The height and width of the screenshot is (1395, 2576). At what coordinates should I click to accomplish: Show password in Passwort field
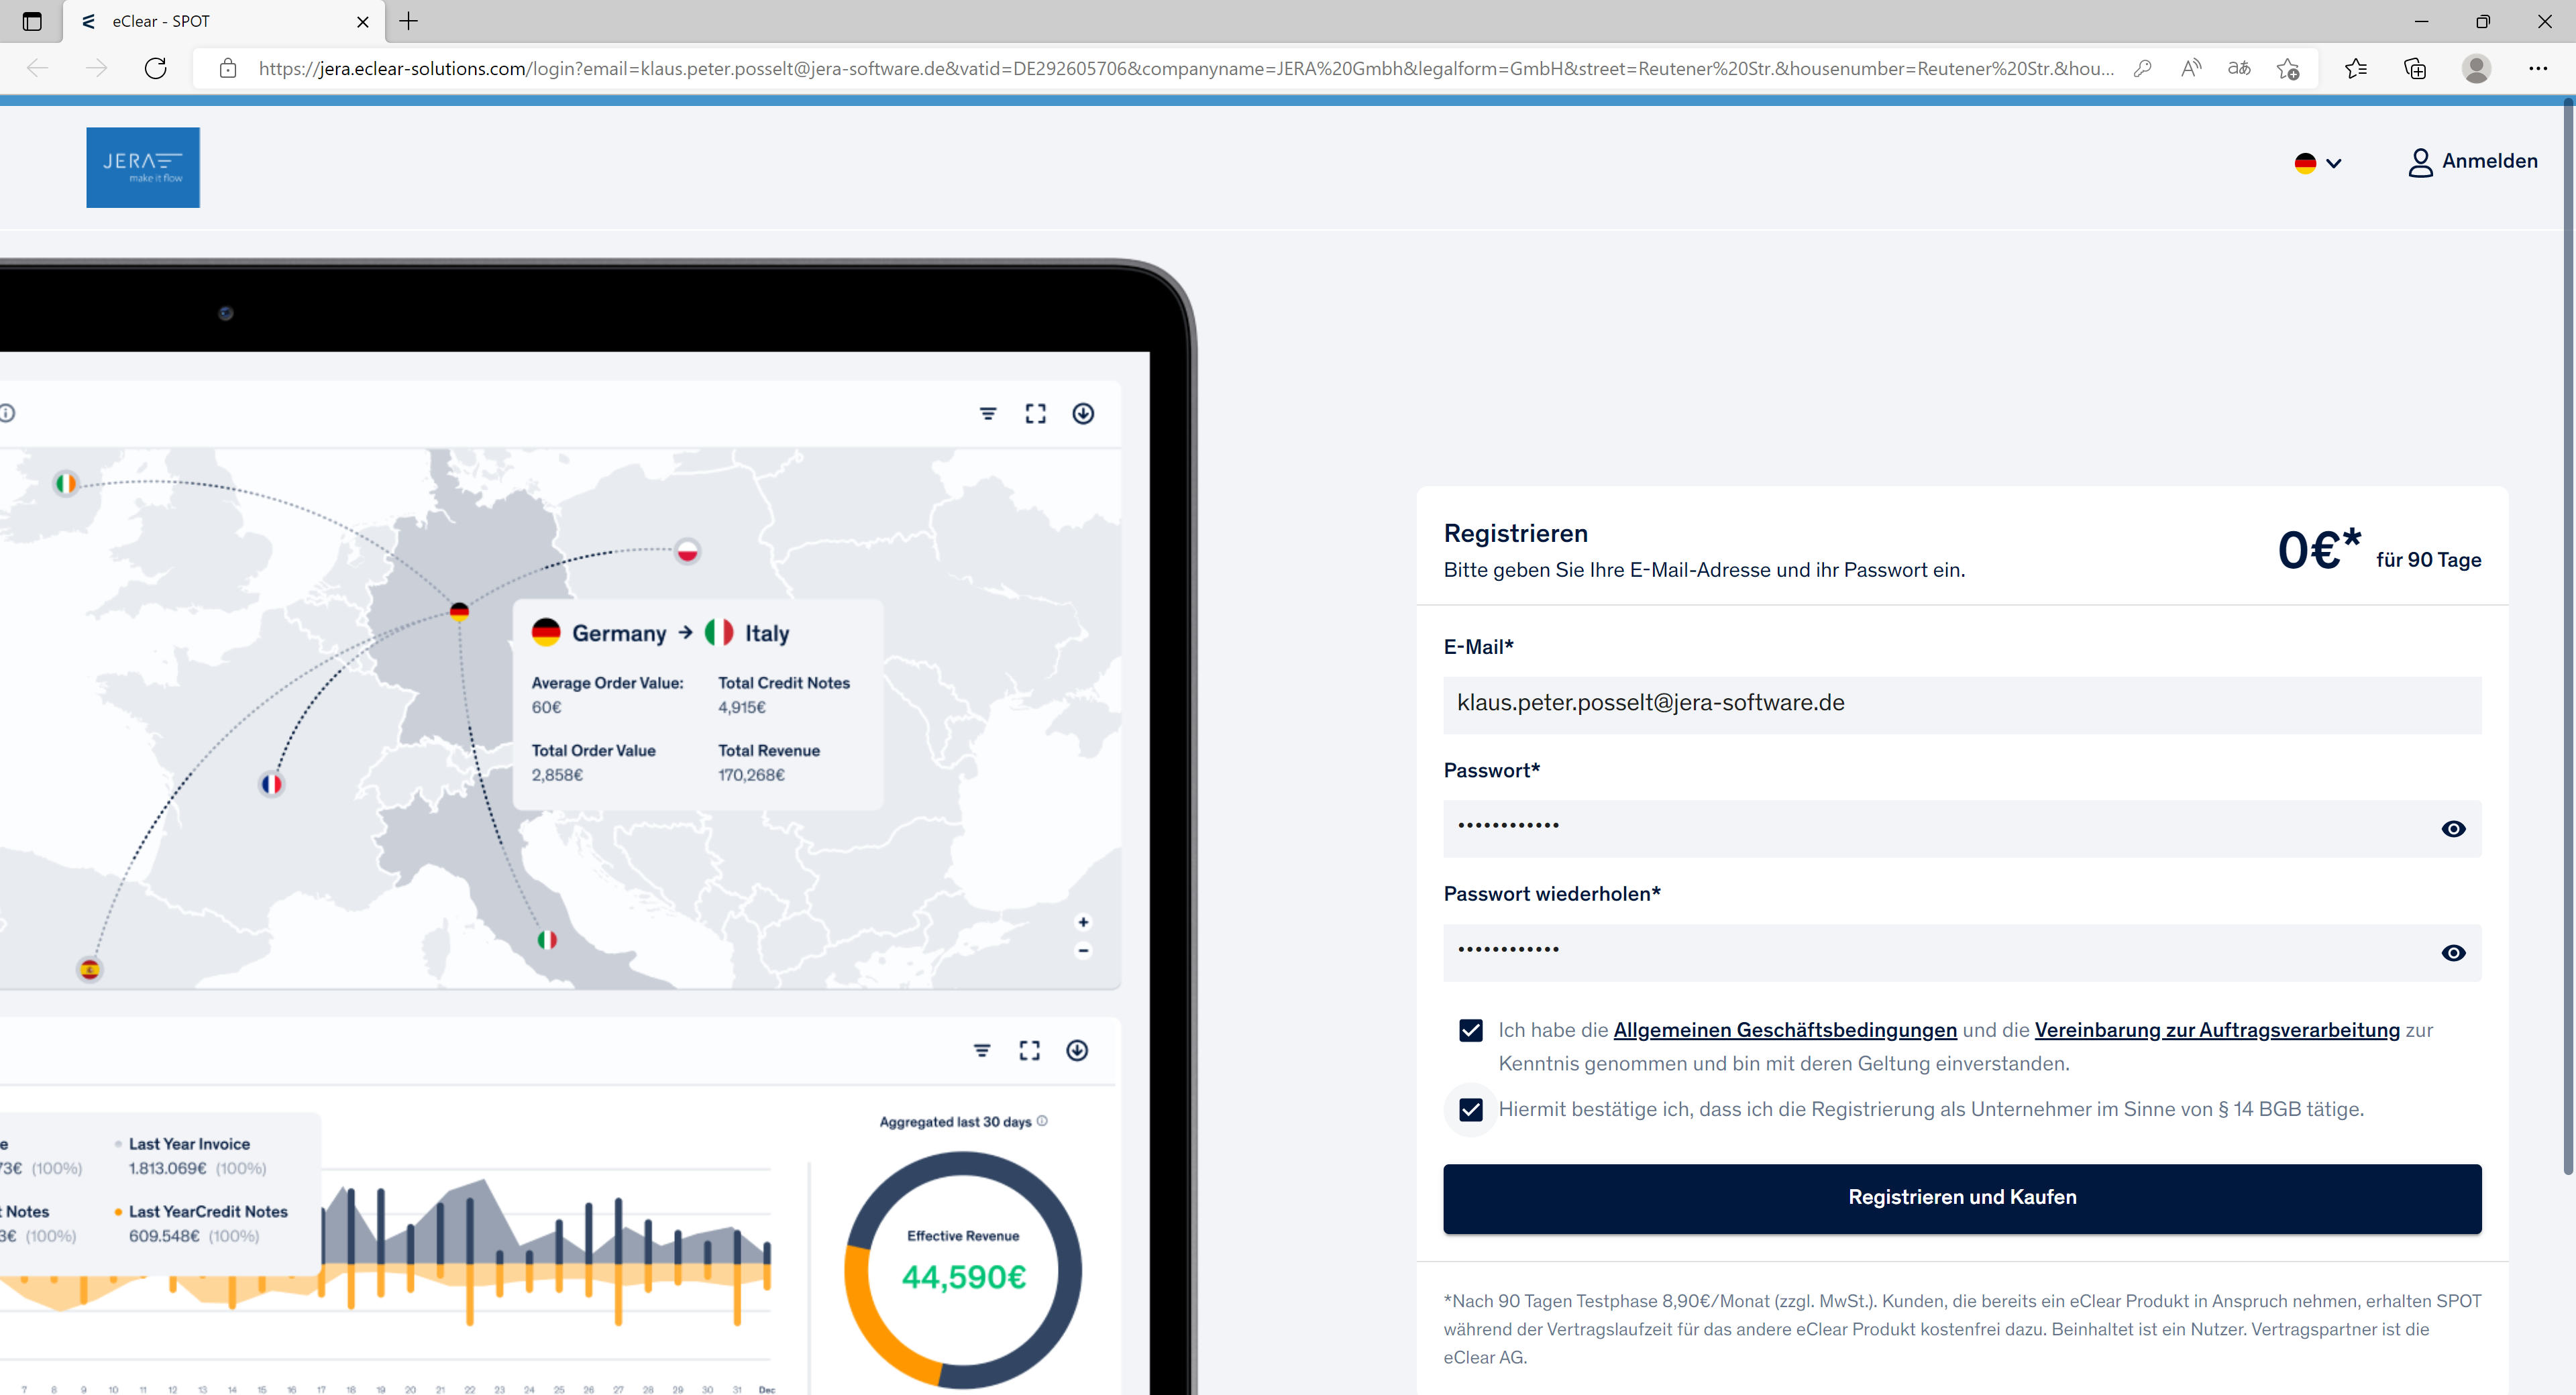tap(2453, 829)
